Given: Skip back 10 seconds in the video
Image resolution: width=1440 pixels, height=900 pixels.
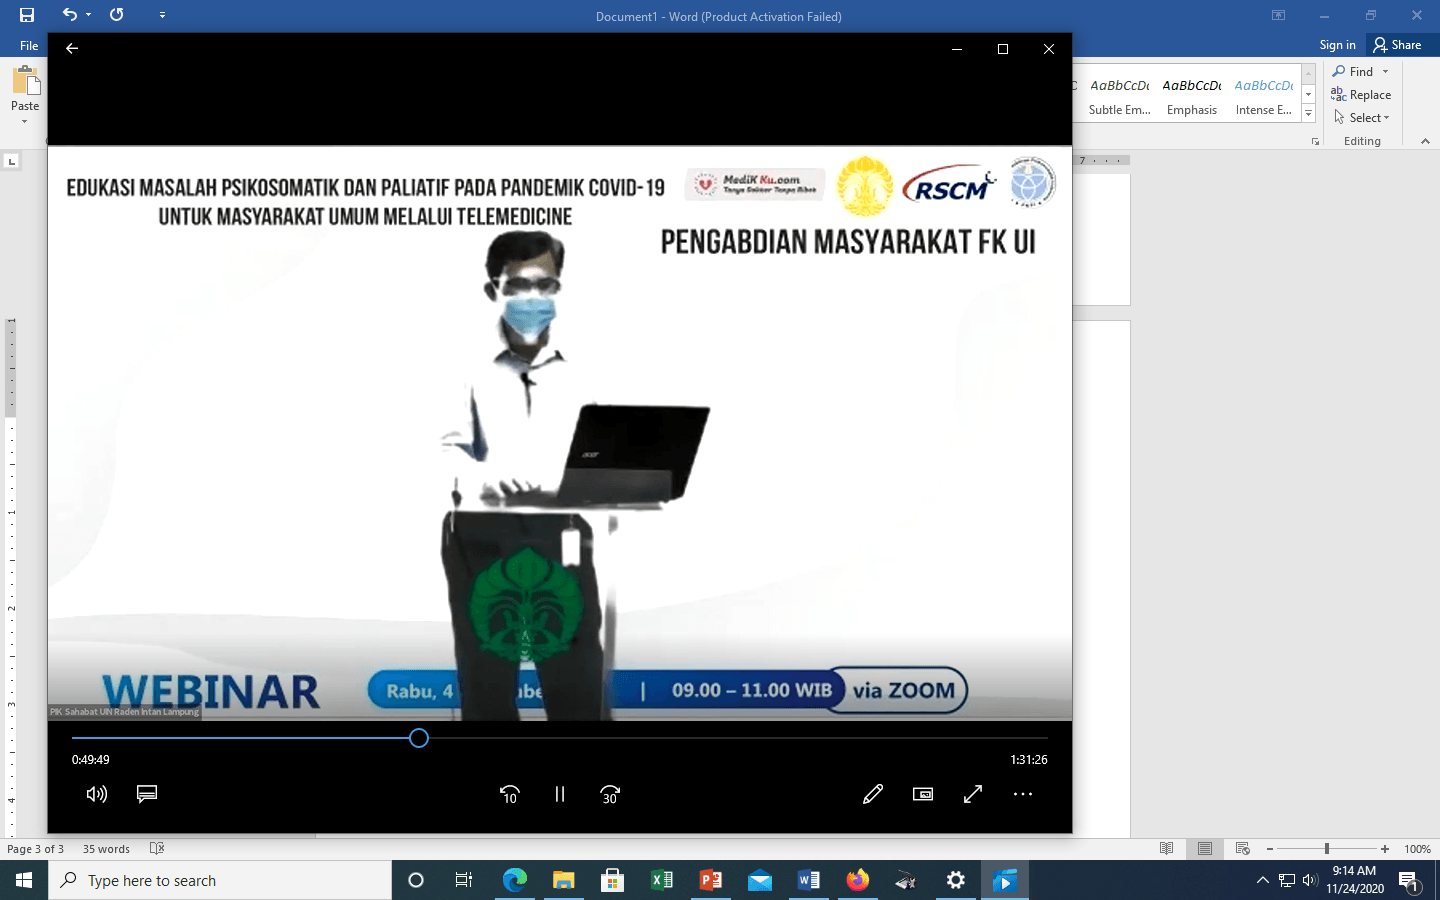Looking at the screenshot, I should click(x=510, y=794).
